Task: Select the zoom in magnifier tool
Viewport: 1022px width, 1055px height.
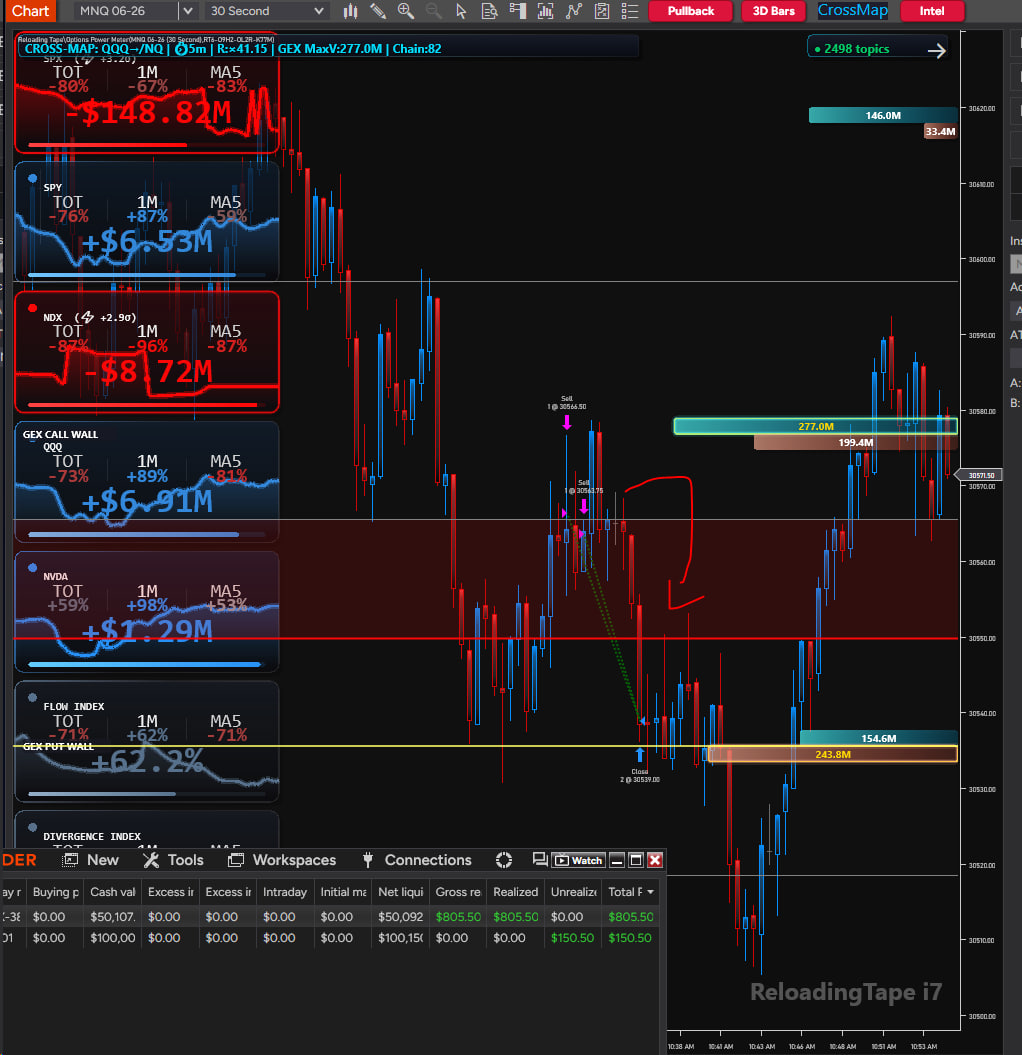Action: (406, 11)
